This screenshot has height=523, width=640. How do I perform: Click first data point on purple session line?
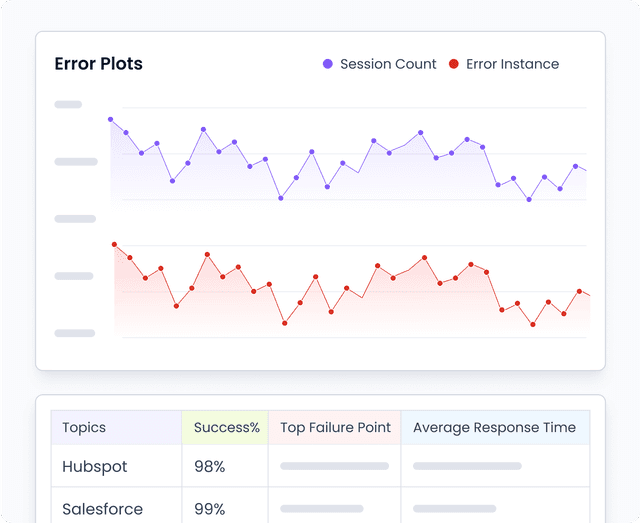(111, 120)
